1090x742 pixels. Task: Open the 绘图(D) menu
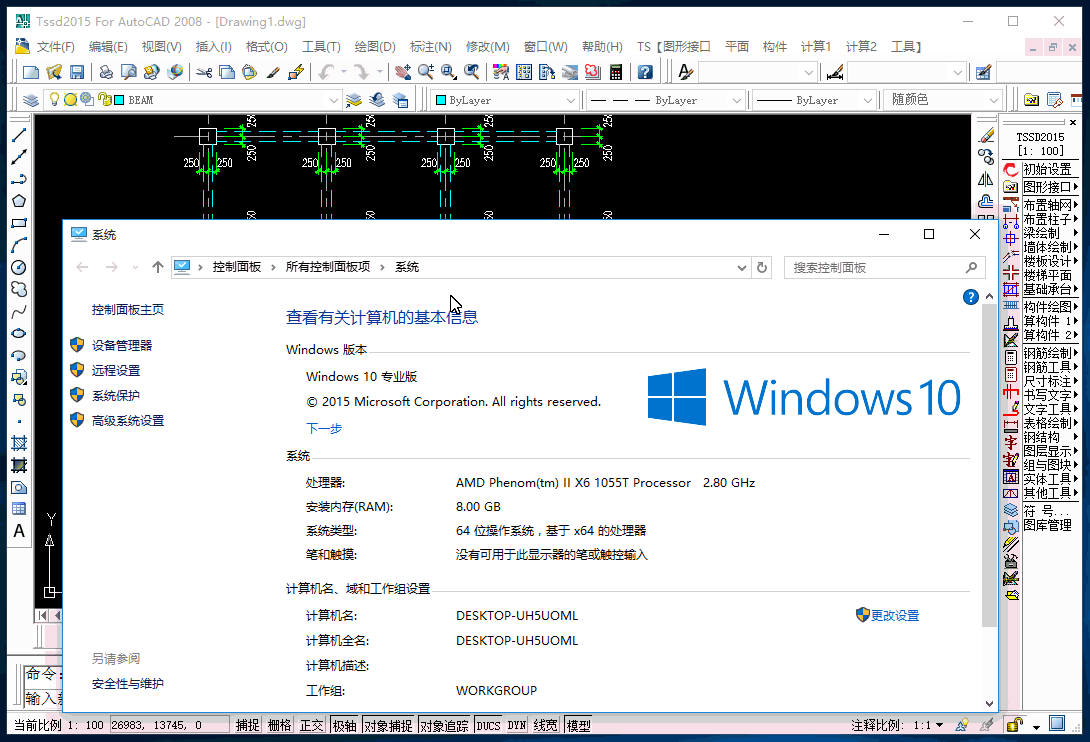tap(375, 47)
